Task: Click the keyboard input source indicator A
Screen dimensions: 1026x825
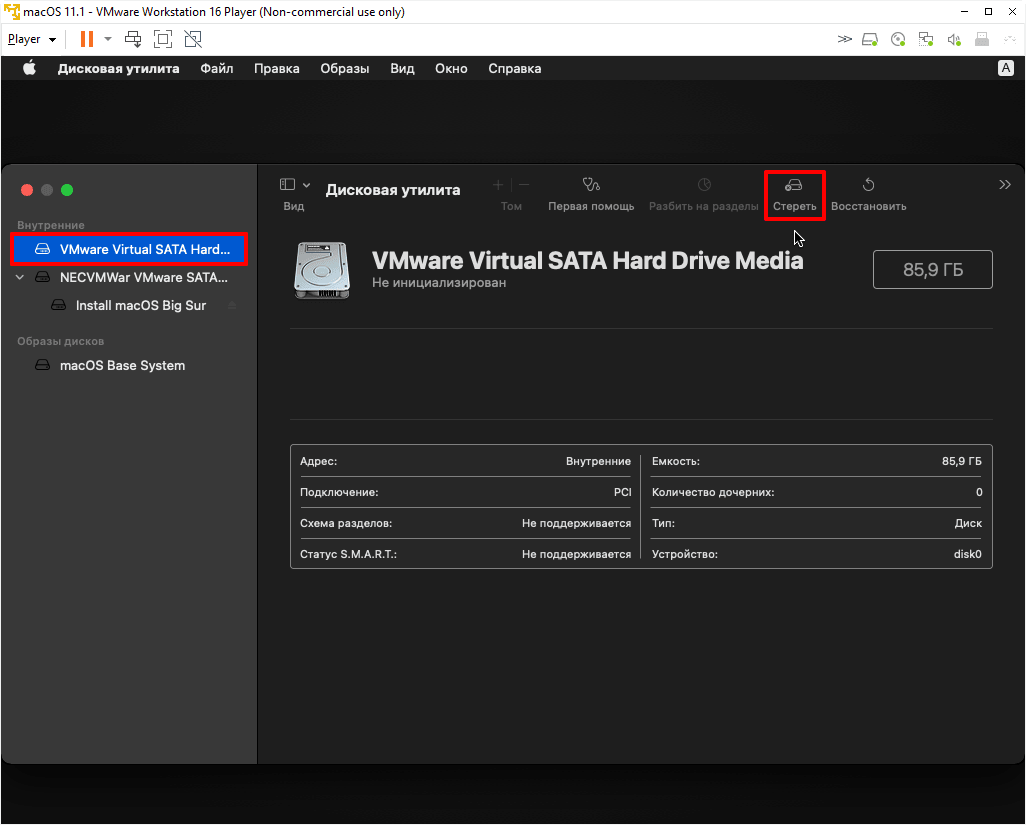Action: coord(1006,68)
